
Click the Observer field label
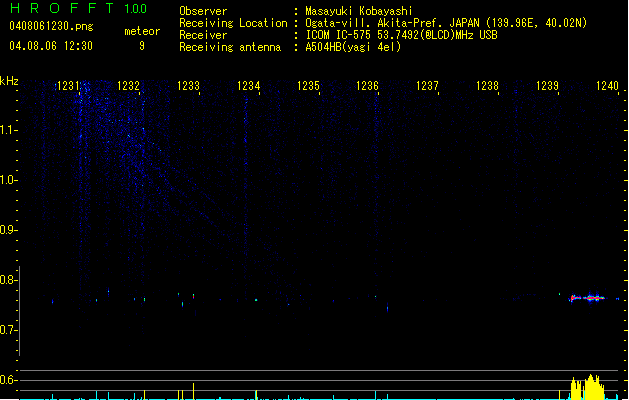[203, 11]
